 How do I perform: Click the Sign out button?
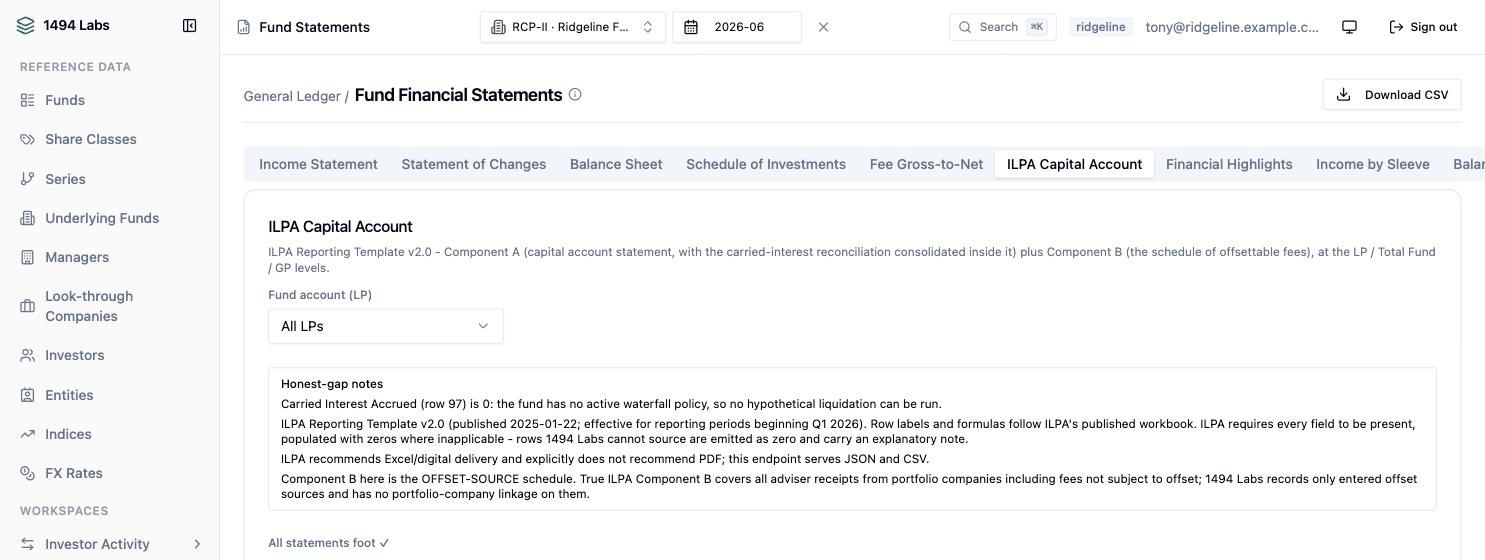(x=1423, y=27)
